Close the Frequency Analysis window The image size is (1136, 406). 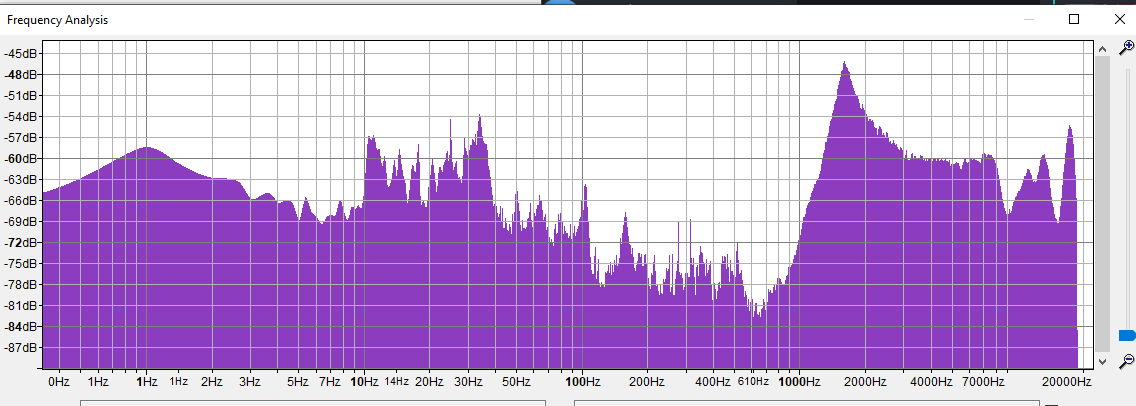pos(1118,20)
